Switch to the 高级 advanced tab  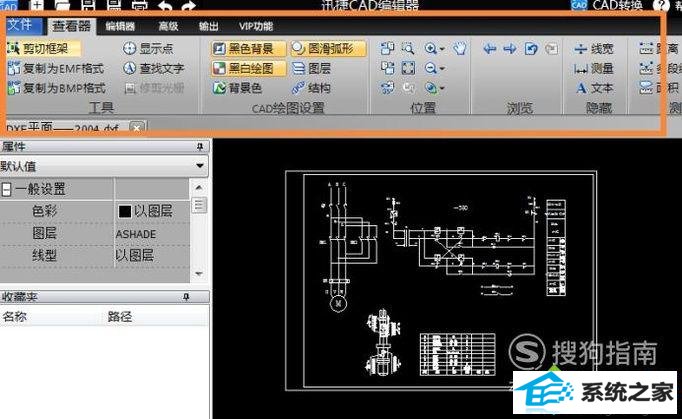click(168, 27)
